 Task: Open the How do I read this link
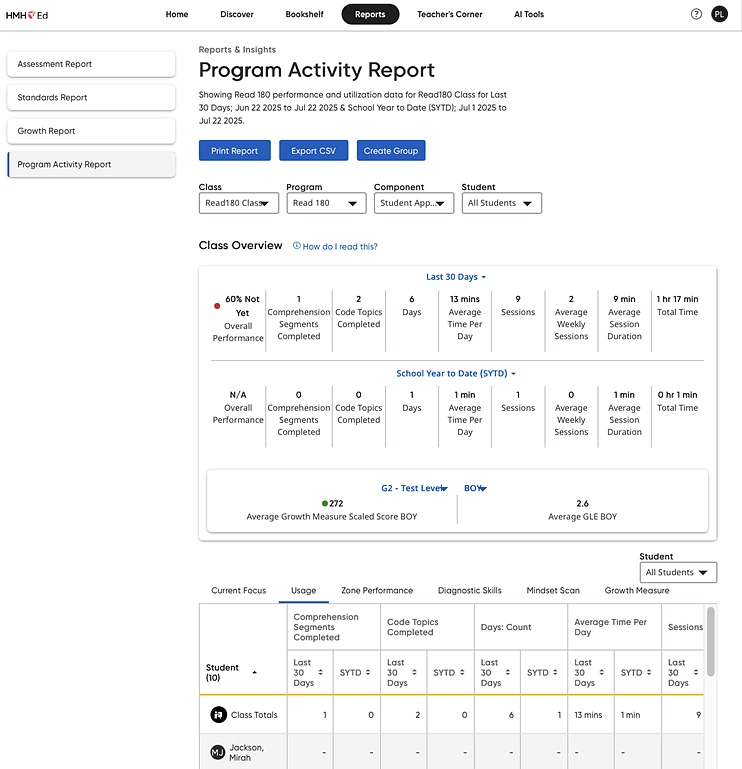pyautogui.click(x=340, y=246)
